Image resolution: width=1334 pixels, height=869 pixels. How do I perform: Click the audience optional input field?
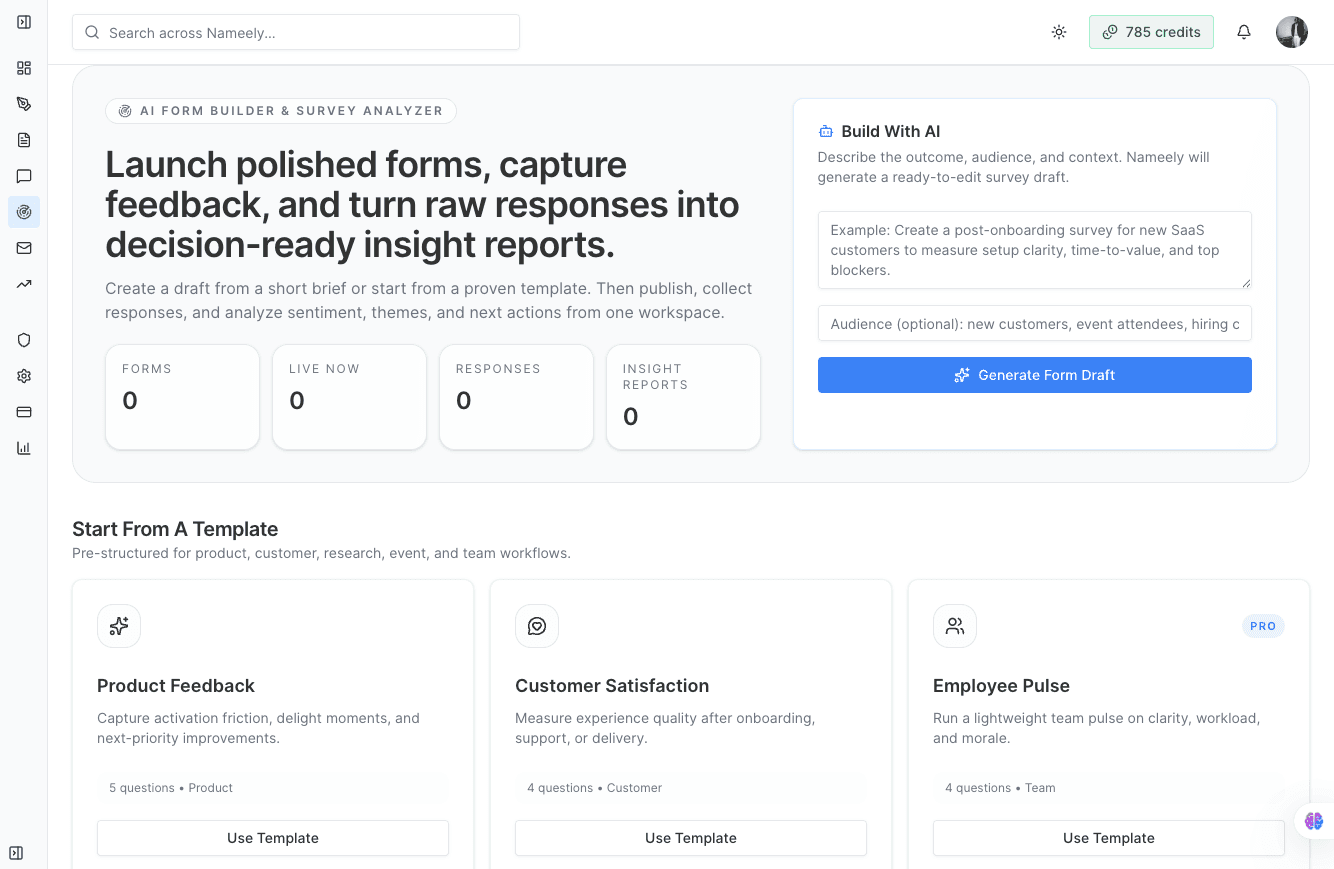coord(1034,323)
